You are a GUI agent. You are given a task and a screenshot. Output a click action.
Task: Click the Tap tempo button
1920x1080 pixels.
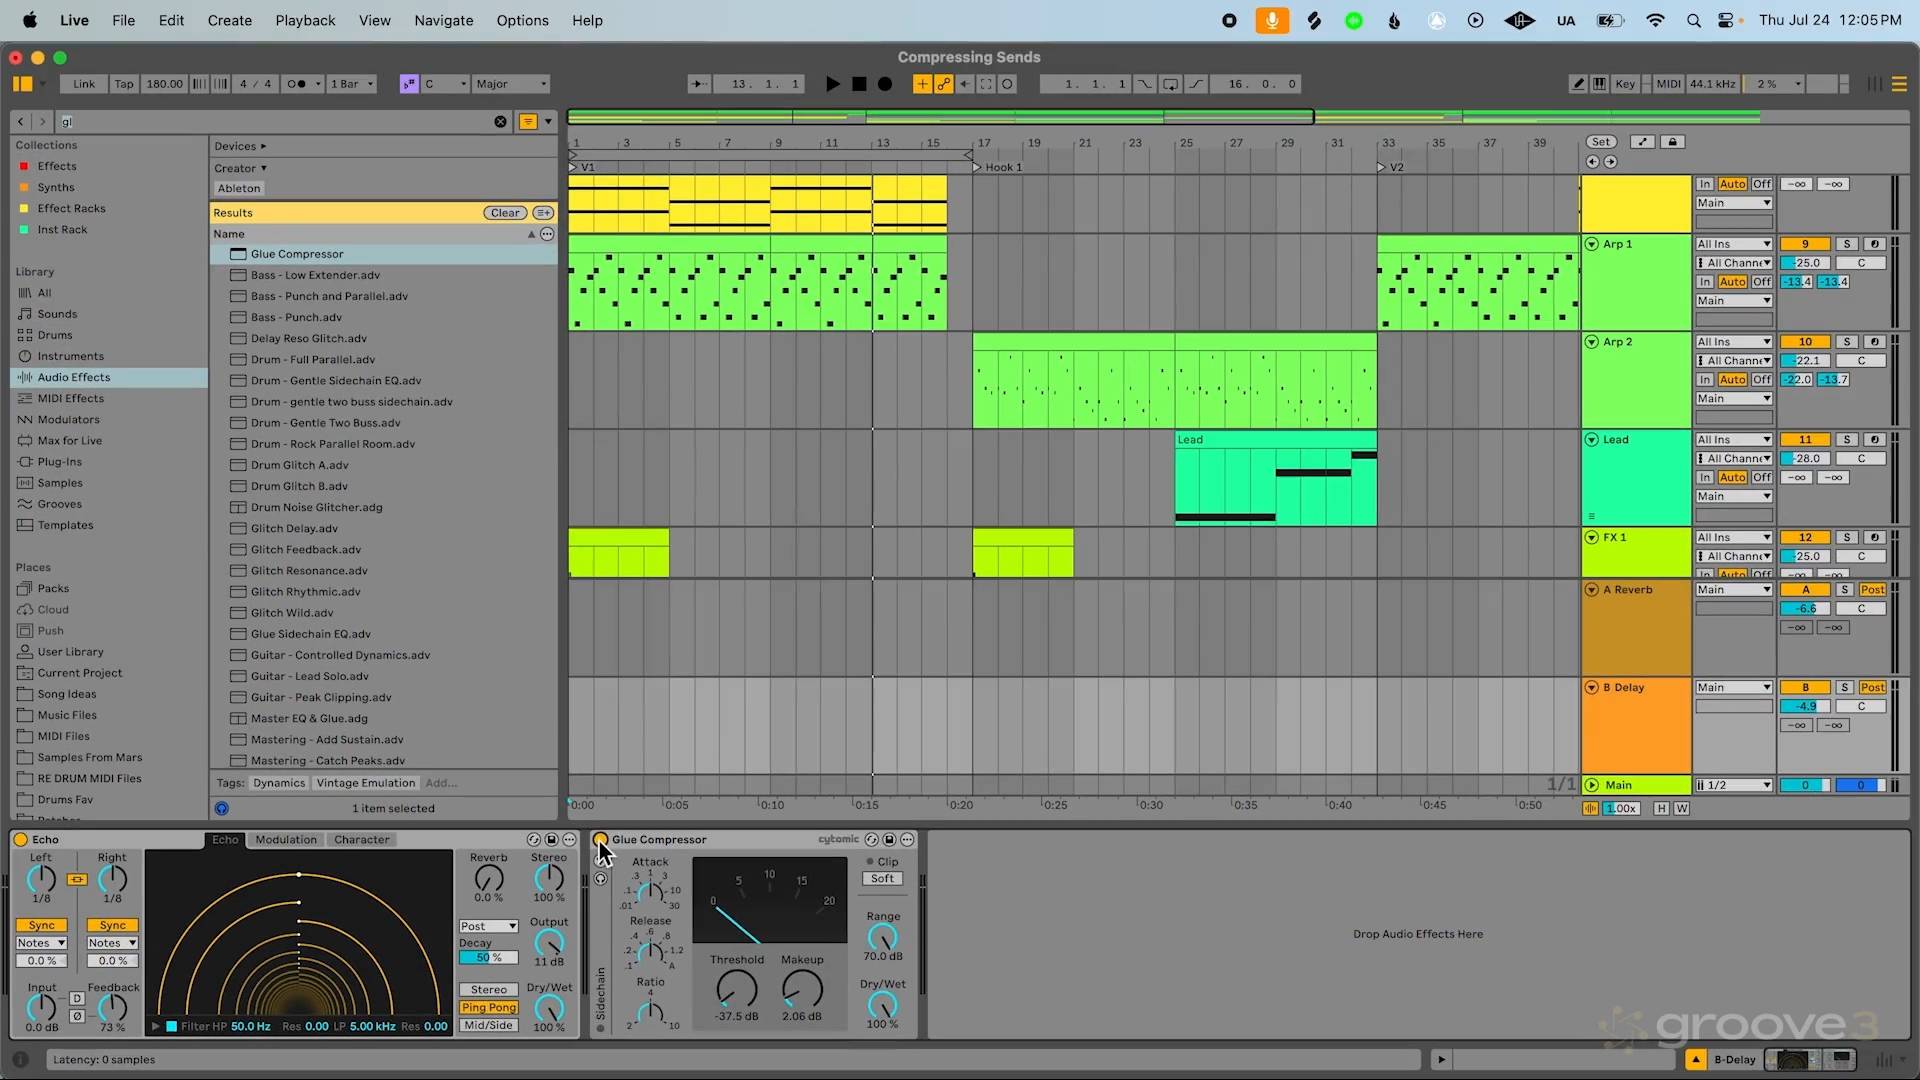pos(123,84)
